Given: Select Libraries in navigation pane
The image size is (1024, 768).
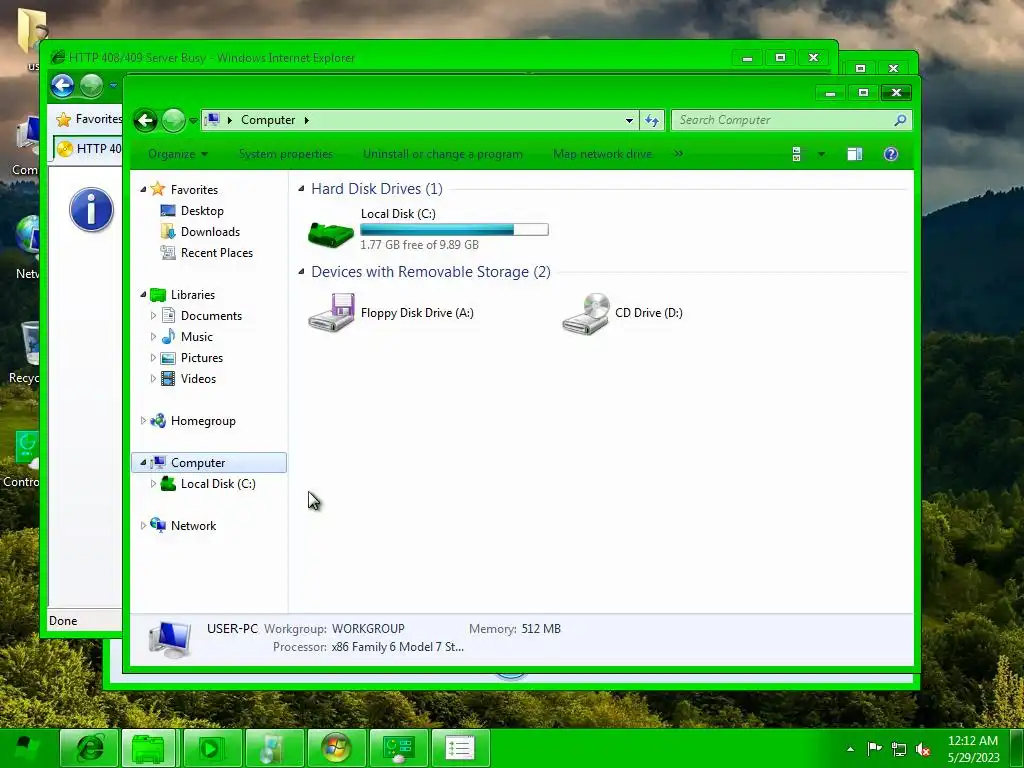Looking at the screenshot, I should (193, 295).
